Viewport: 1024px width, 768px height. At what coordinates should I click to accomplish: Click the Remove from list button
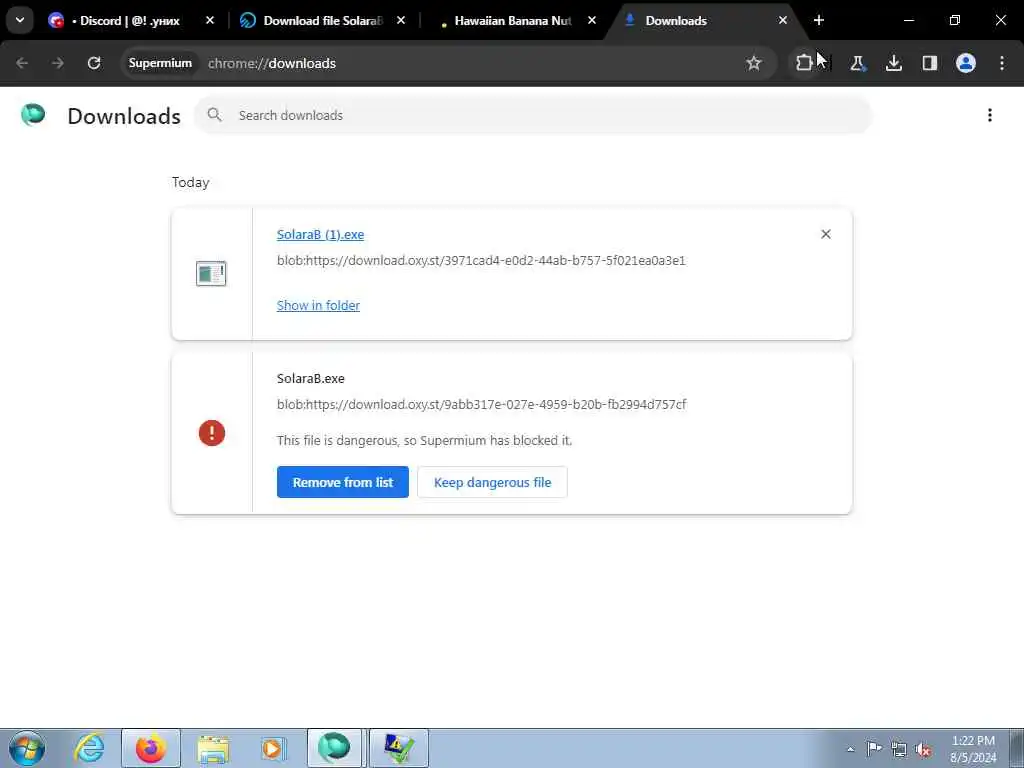click(343, 482)
